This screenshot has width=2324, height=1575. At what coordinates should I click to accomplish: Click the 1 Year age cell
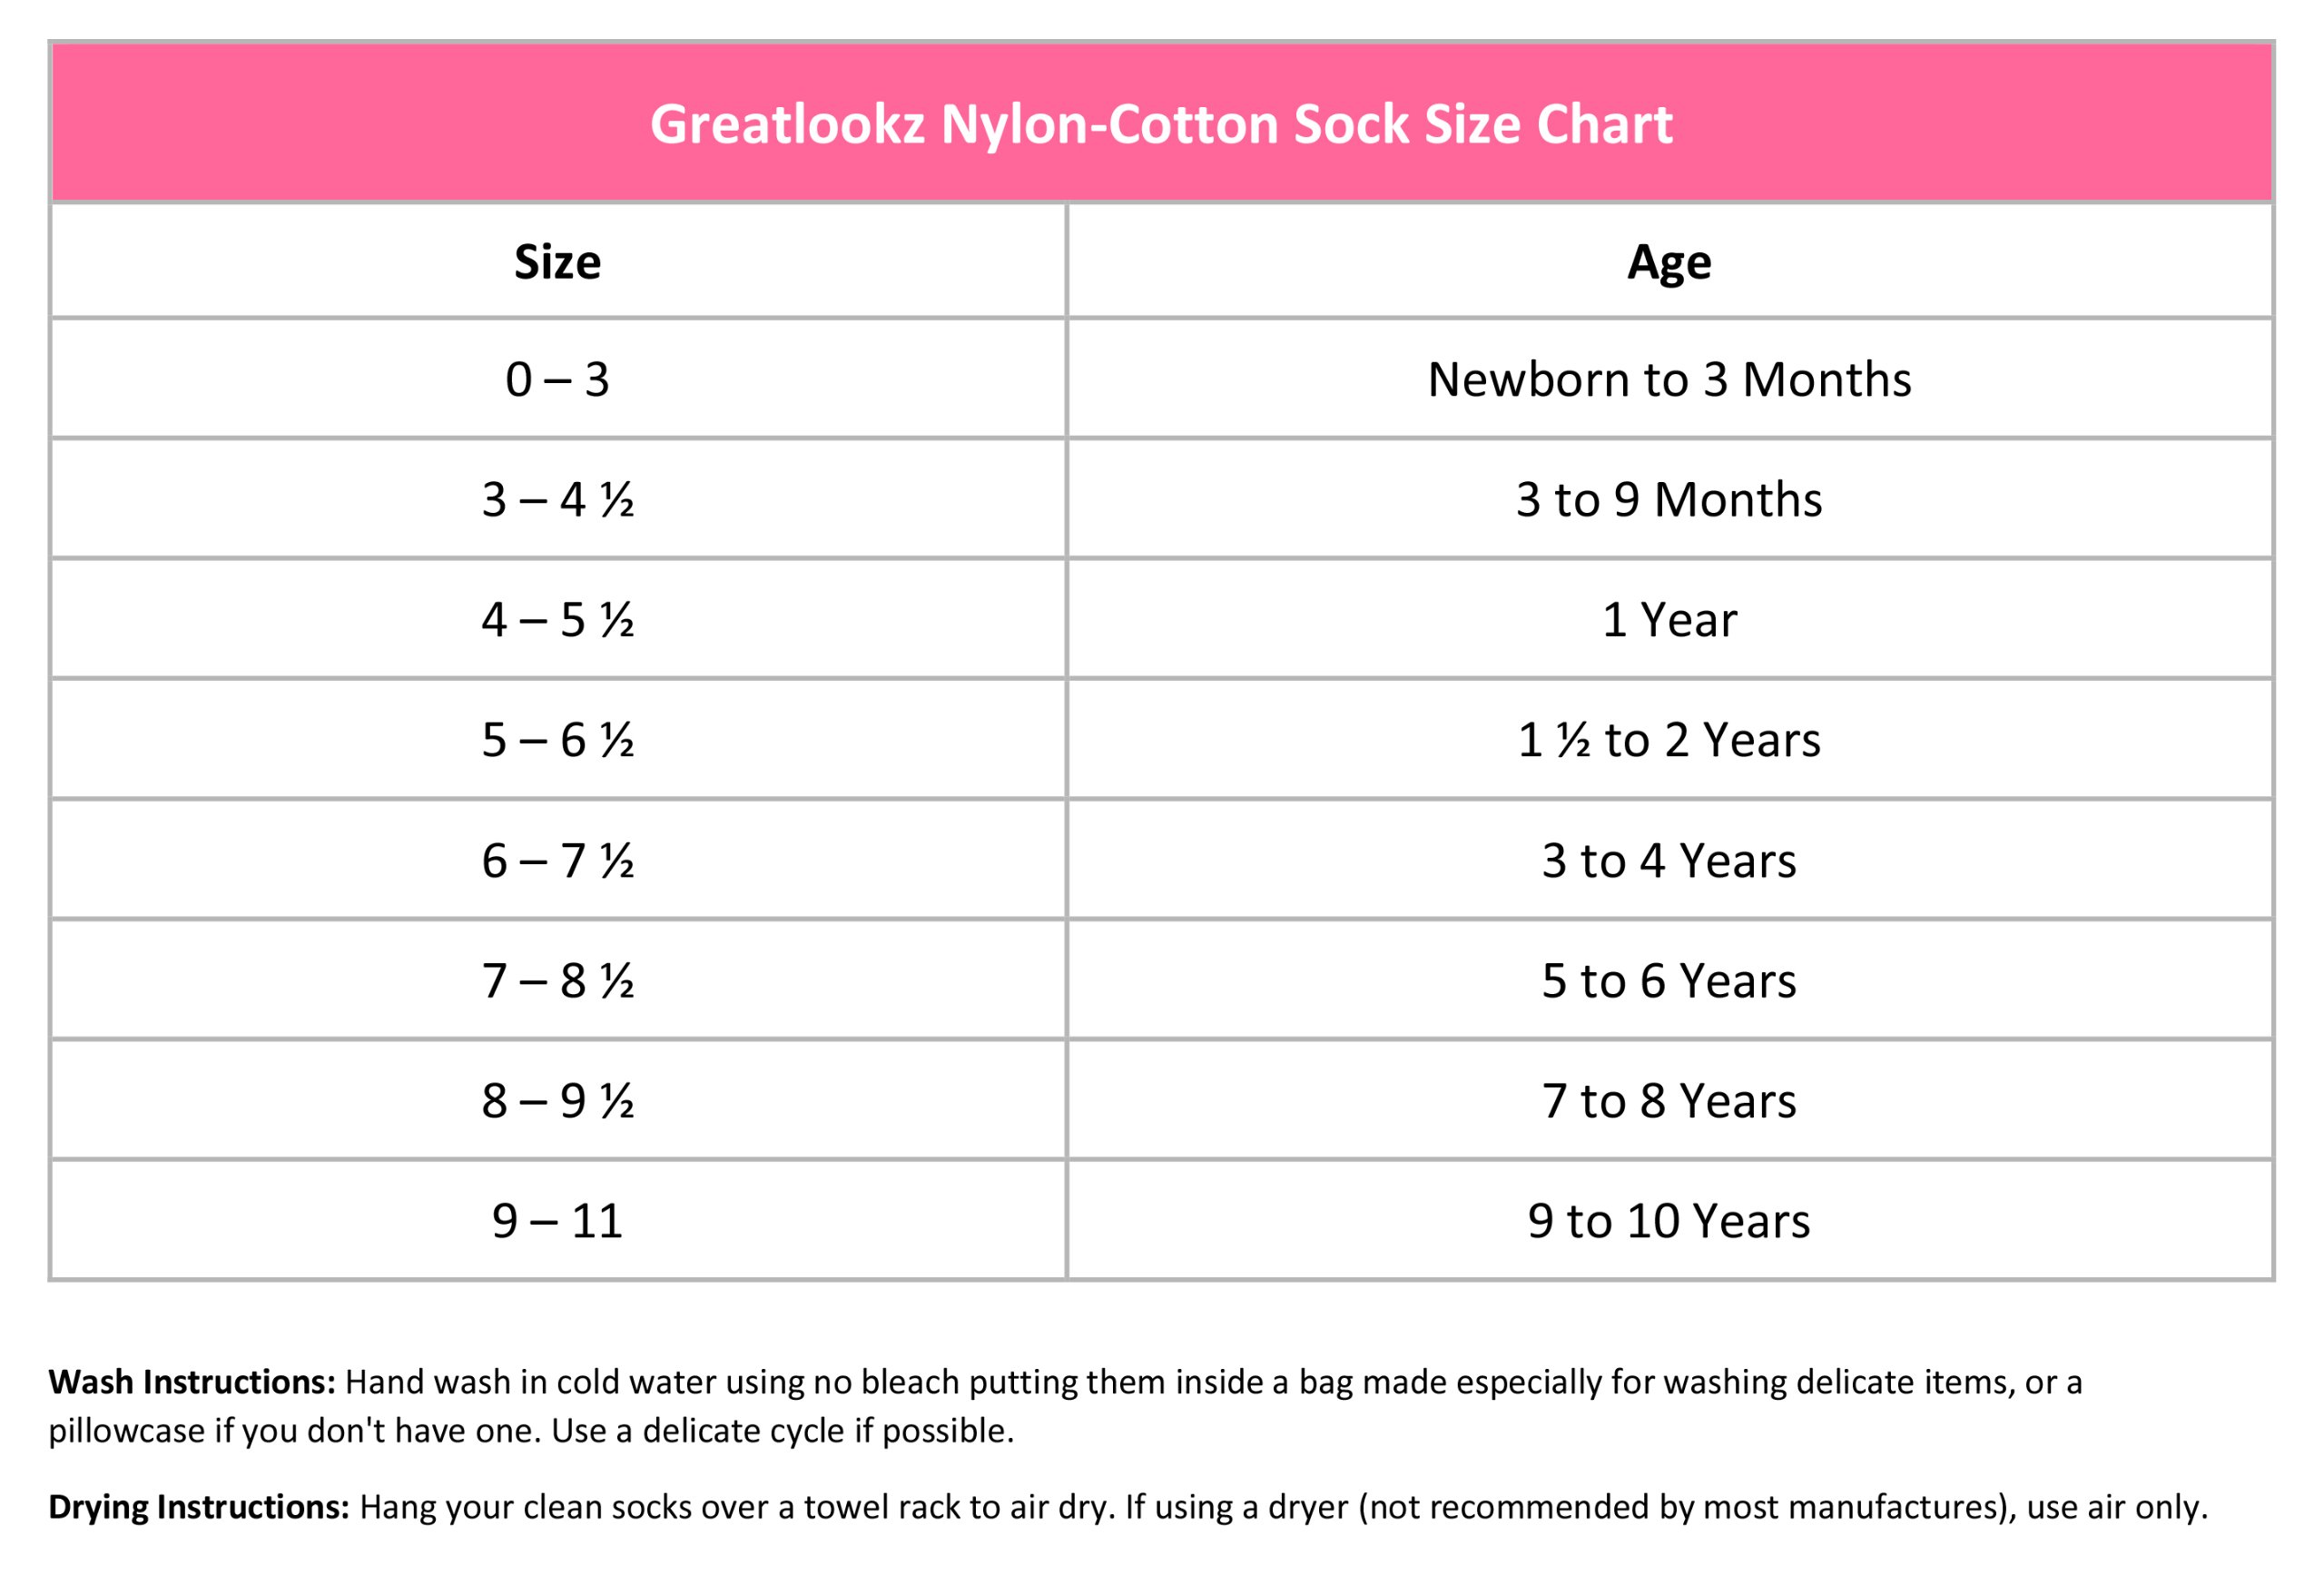tap(1669, 620)
